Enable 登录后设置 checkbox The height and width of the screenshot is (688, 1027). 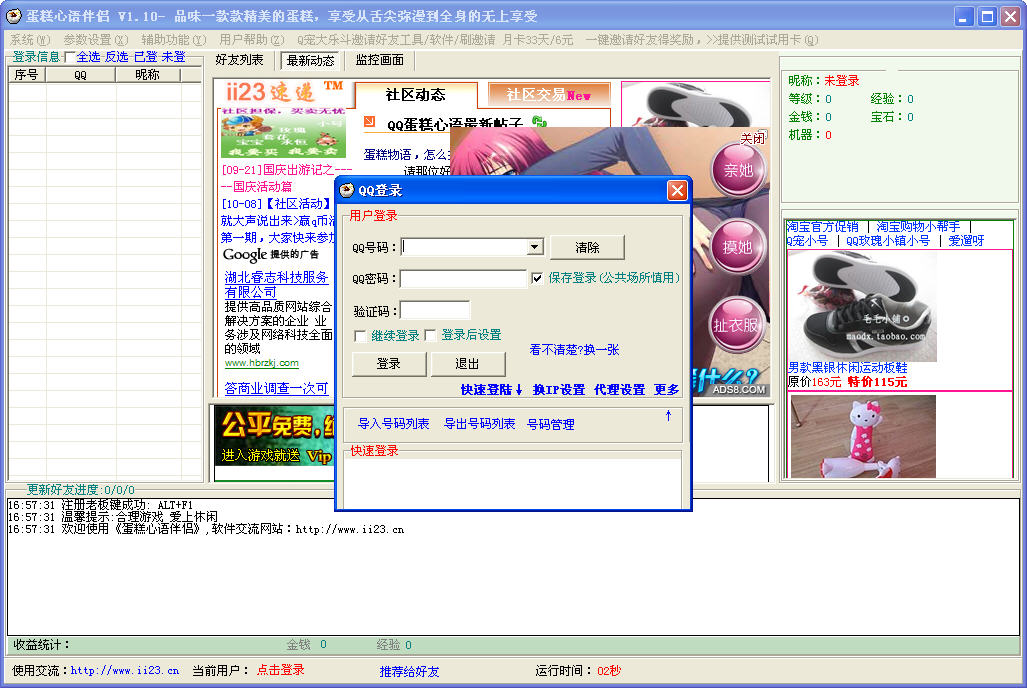coord(430,335)
